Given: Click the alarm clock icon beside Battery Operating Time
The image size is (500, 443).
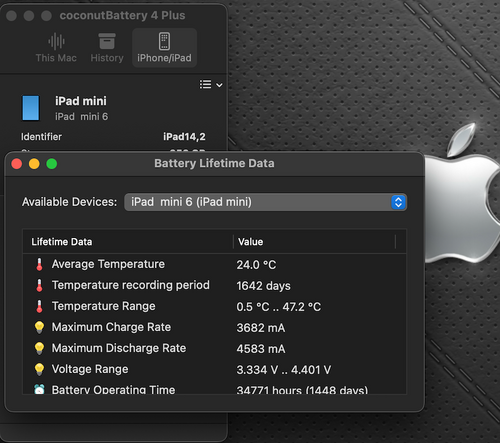Looking at the screenshot, I should [39, 389].
